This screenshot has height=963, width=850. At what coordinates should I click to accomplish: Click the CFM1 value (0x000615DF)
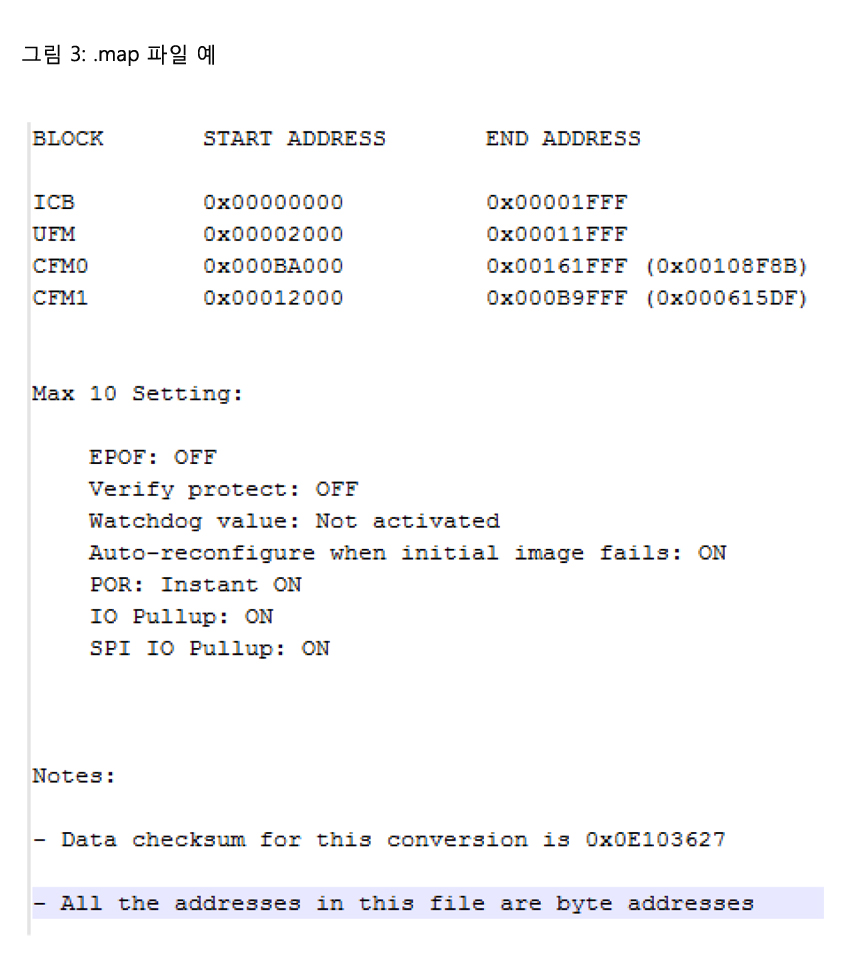(x=726, y=298)
